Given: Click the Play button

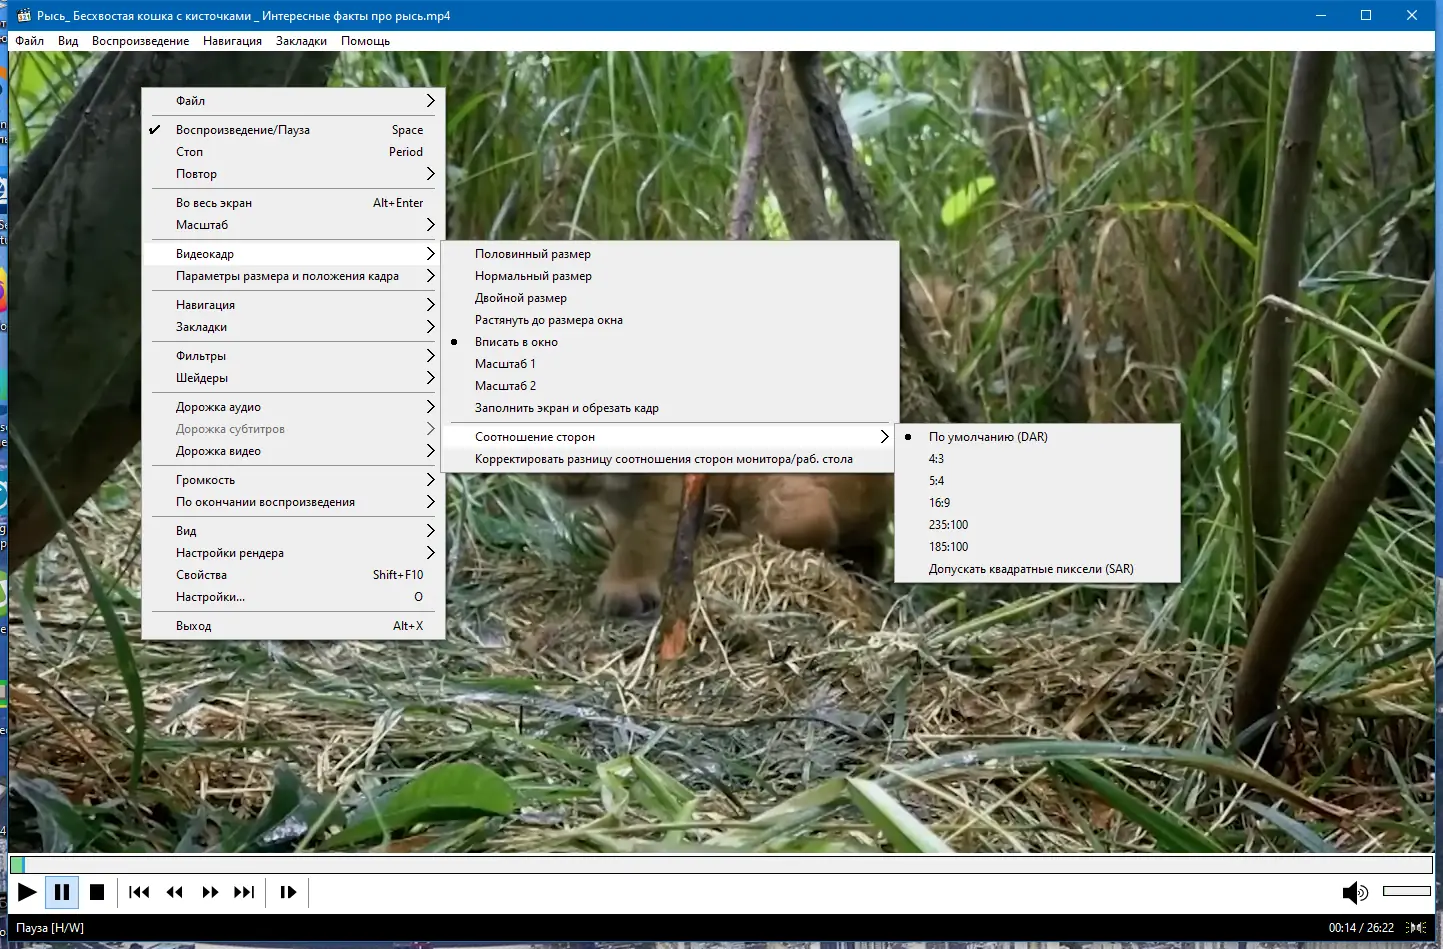Looking at the screenshot, I should click(27, 892).
